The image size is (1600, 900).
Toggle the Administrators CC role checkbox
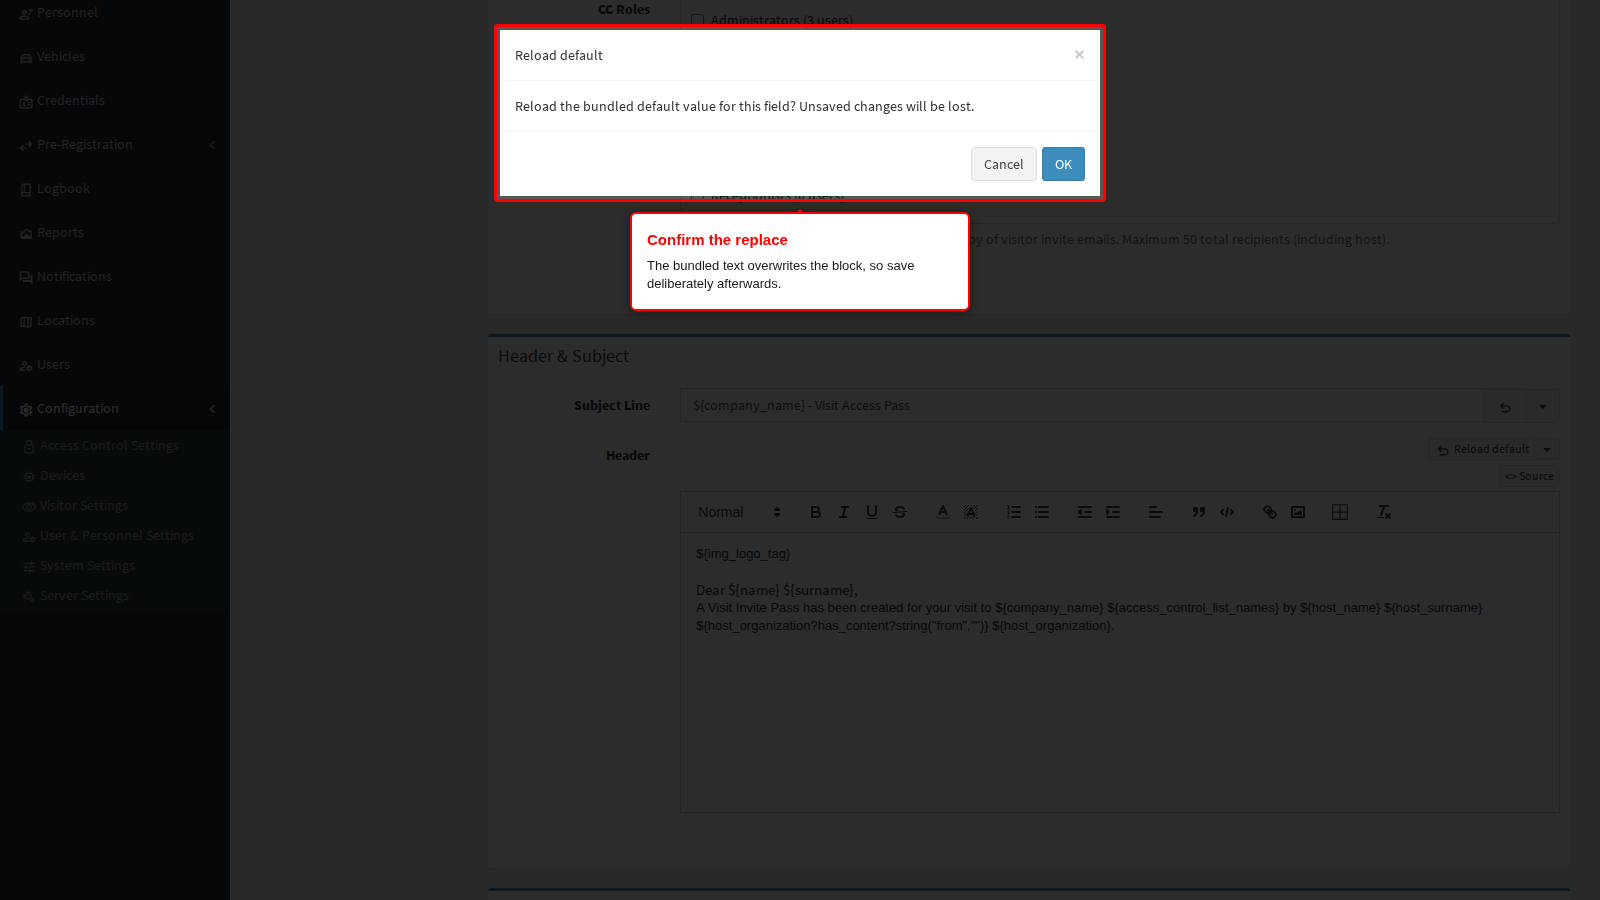click(697, 20)
